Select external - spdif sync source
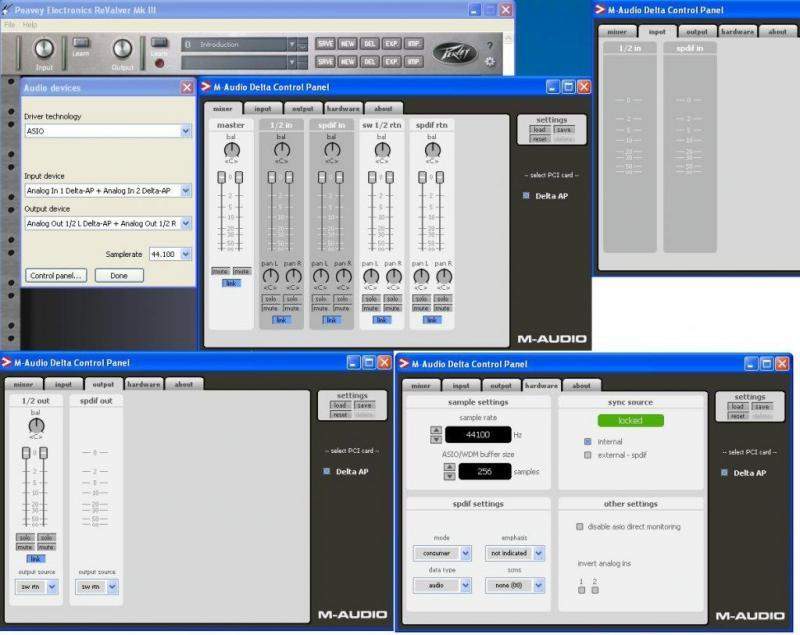Screen dimensions: 800x635 click(x=587, y=454)
